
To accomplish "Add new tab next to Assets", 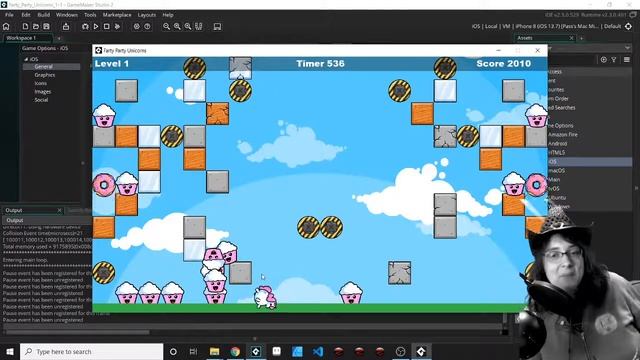I will [581, 38].
